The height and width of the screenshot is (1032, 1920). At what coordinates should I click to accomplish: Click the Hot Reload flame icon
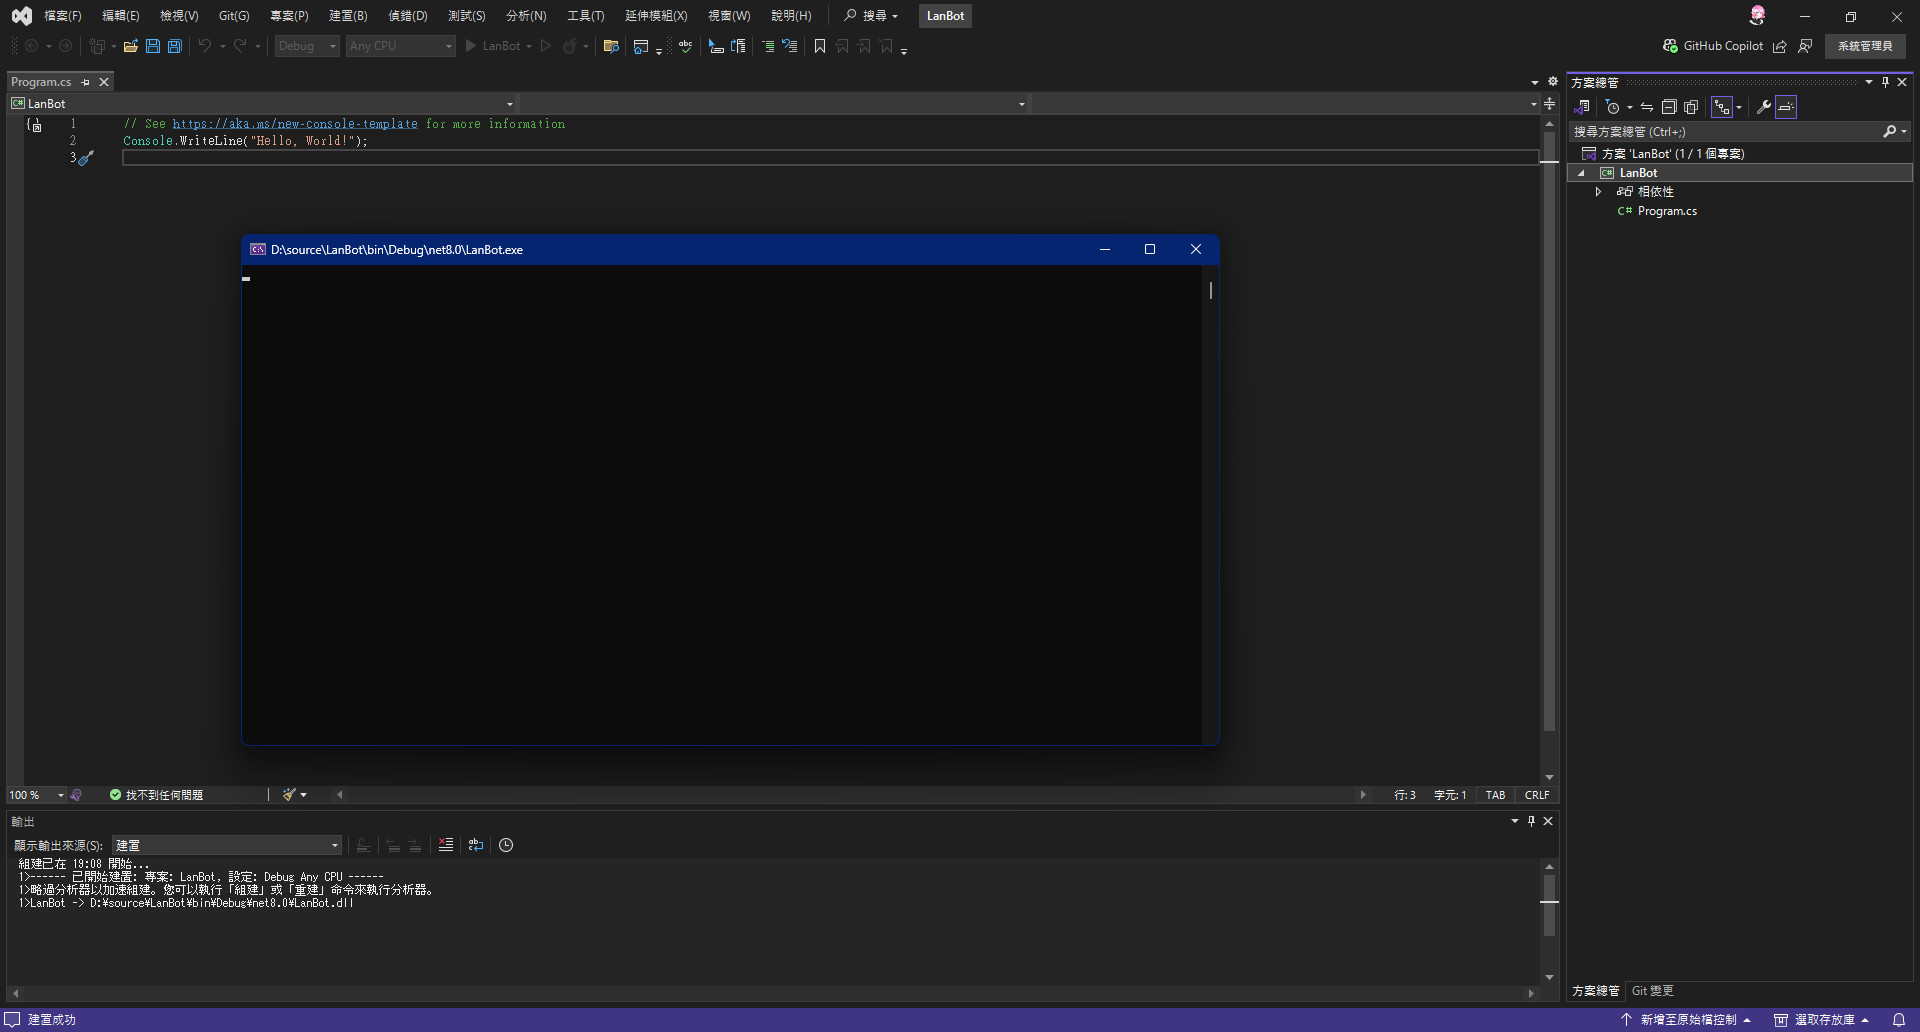(569, 46)
